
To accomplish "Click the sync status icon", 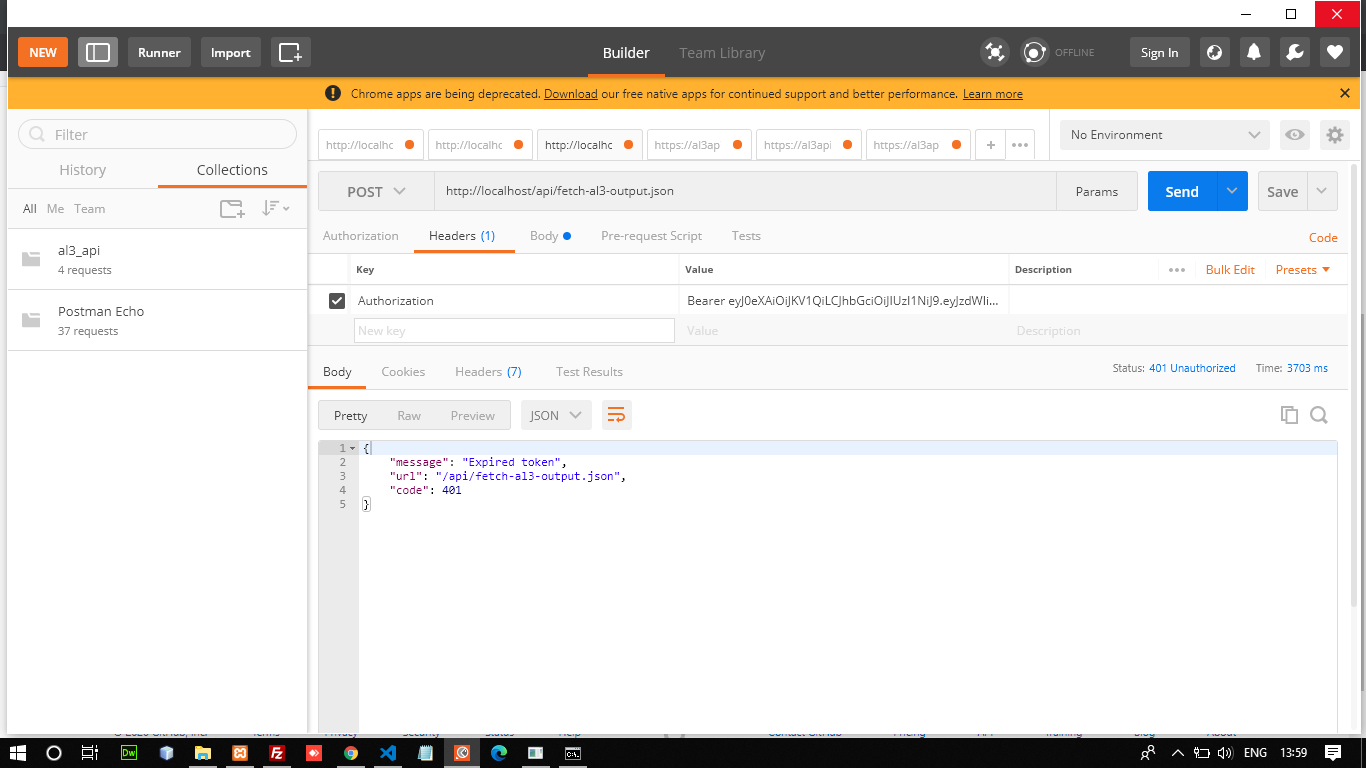I will (1035, 52).
